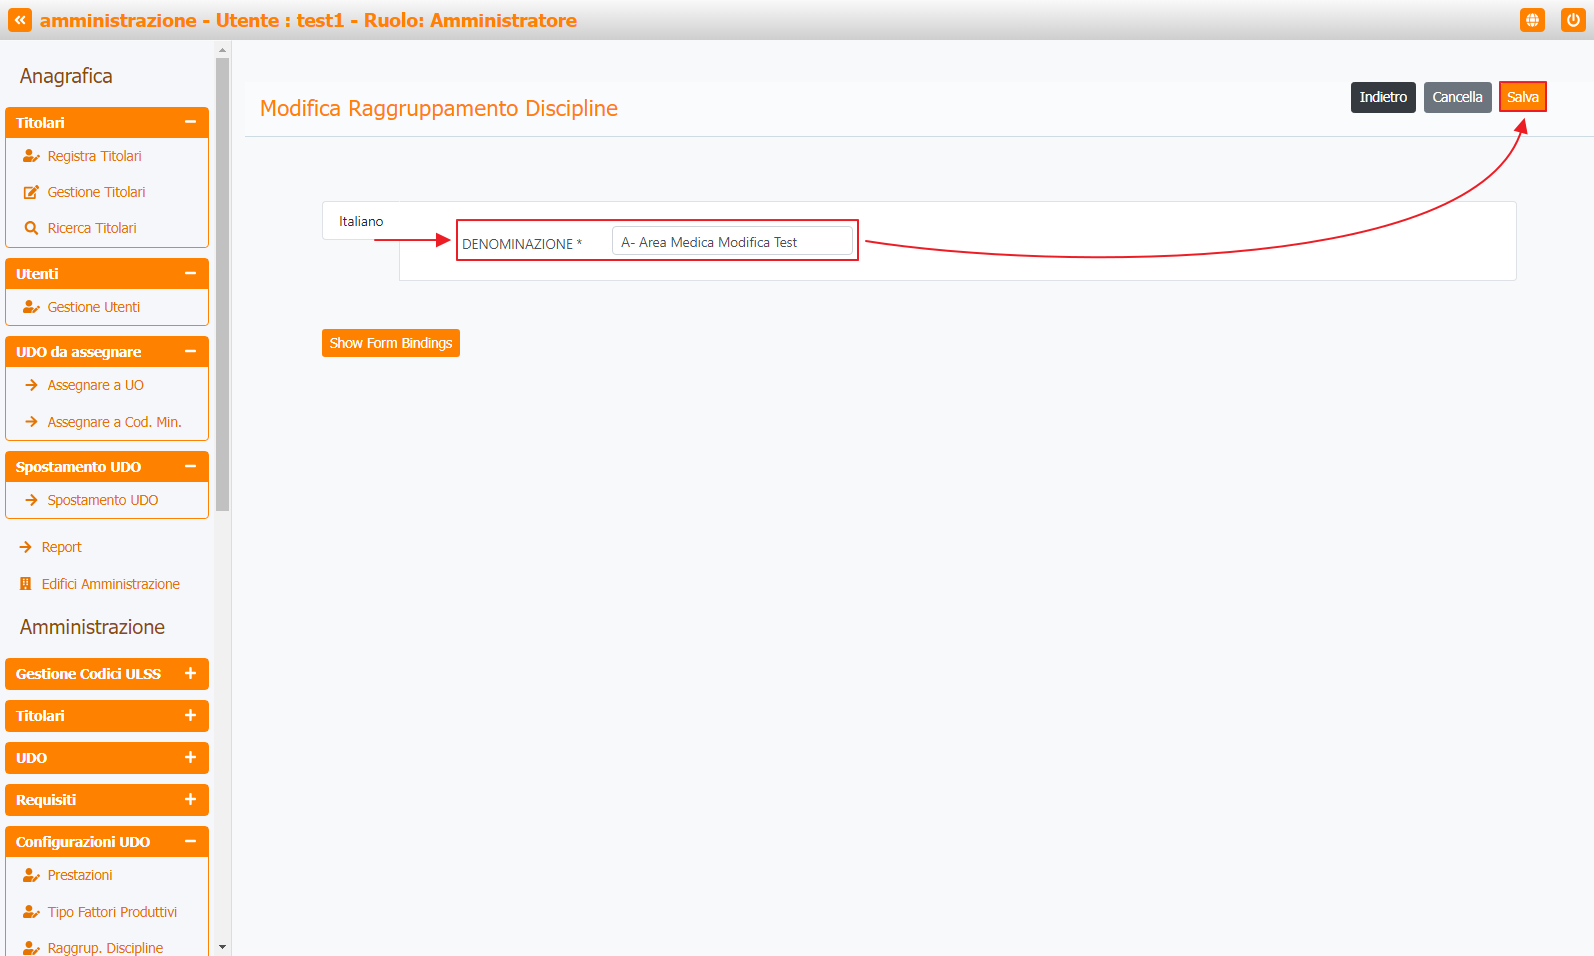Click the sidebar scroll down arrow
This screenshot has height=956, width=1594.
coord(222,946)
